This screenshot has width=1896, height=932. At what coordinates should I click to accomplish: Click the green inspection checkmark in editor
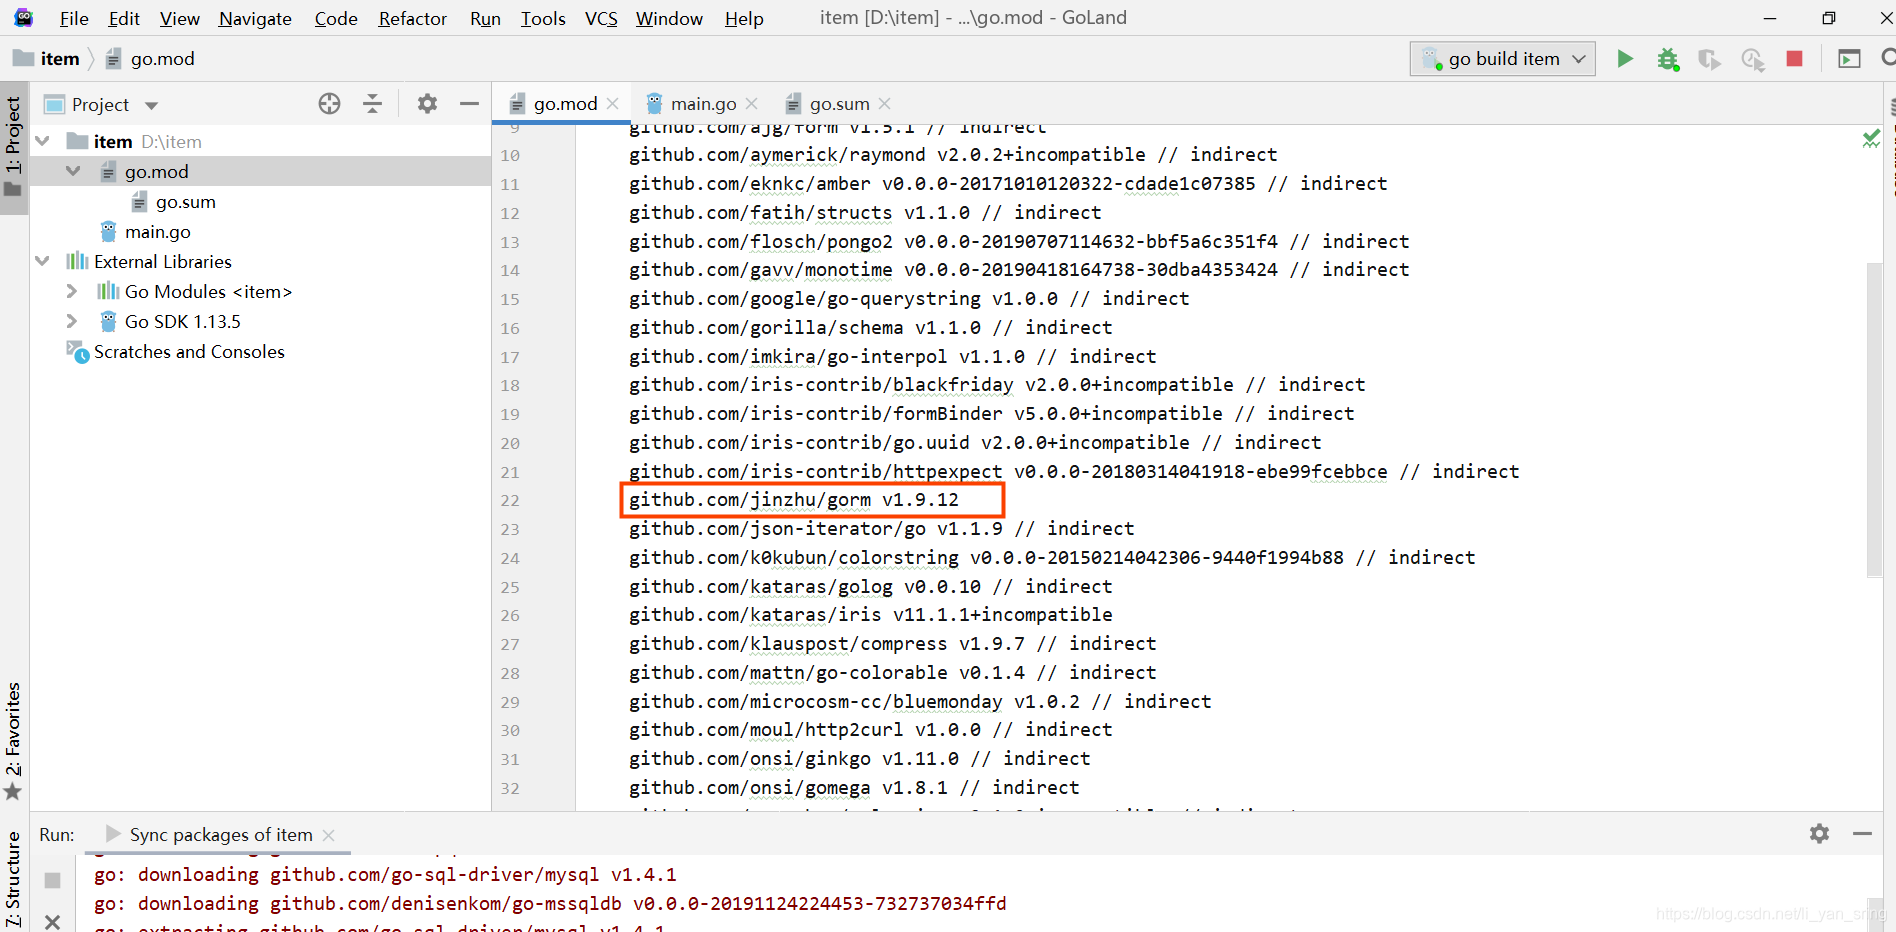pos(1871,139)
